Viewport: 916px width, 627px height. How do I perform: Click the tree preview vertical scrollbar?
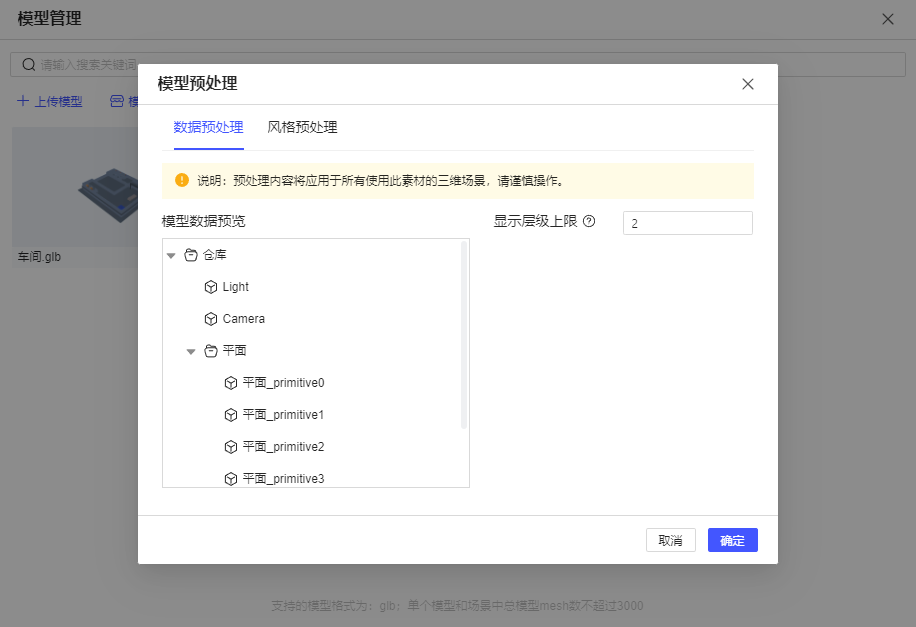click(464, 335)
